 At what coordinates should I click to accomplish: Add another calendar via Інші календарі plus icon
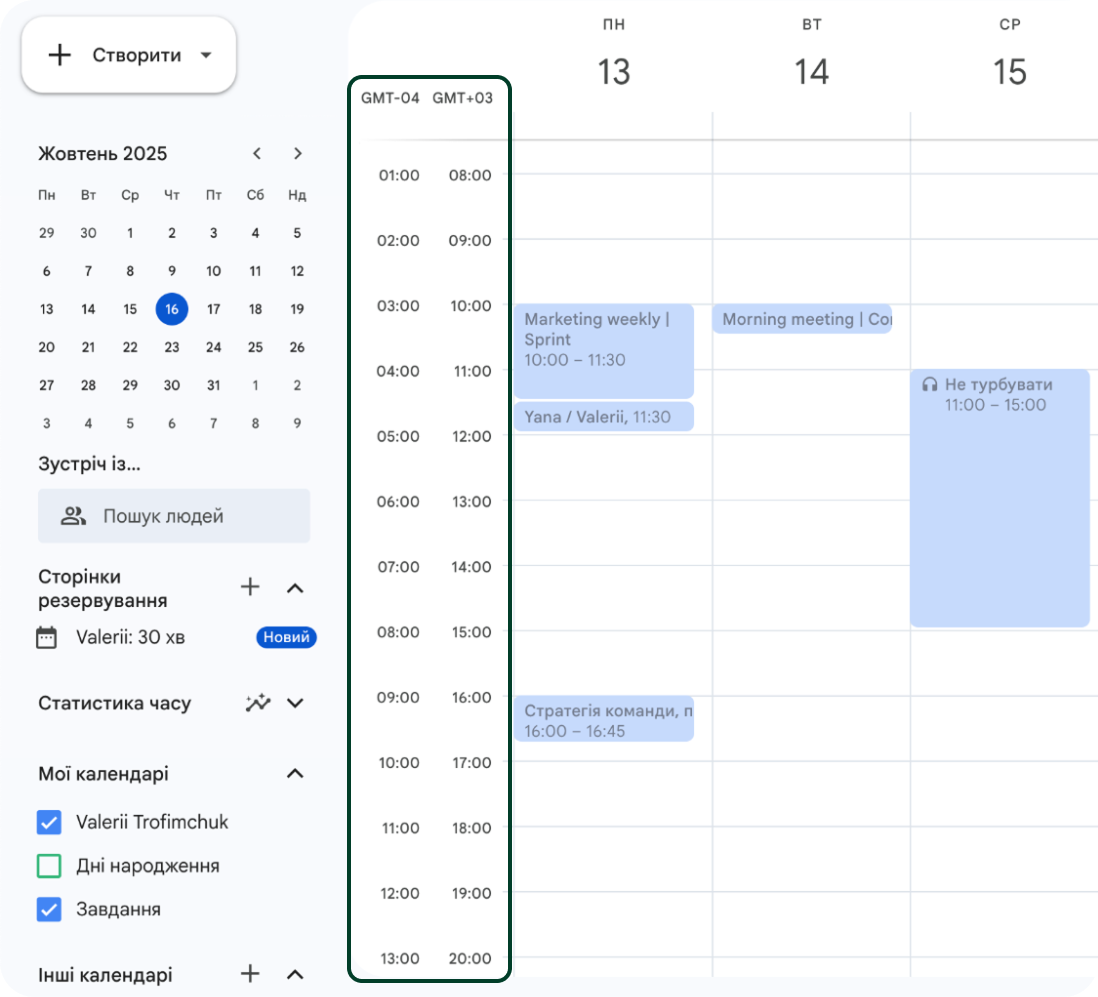click(x=250, y=974)
